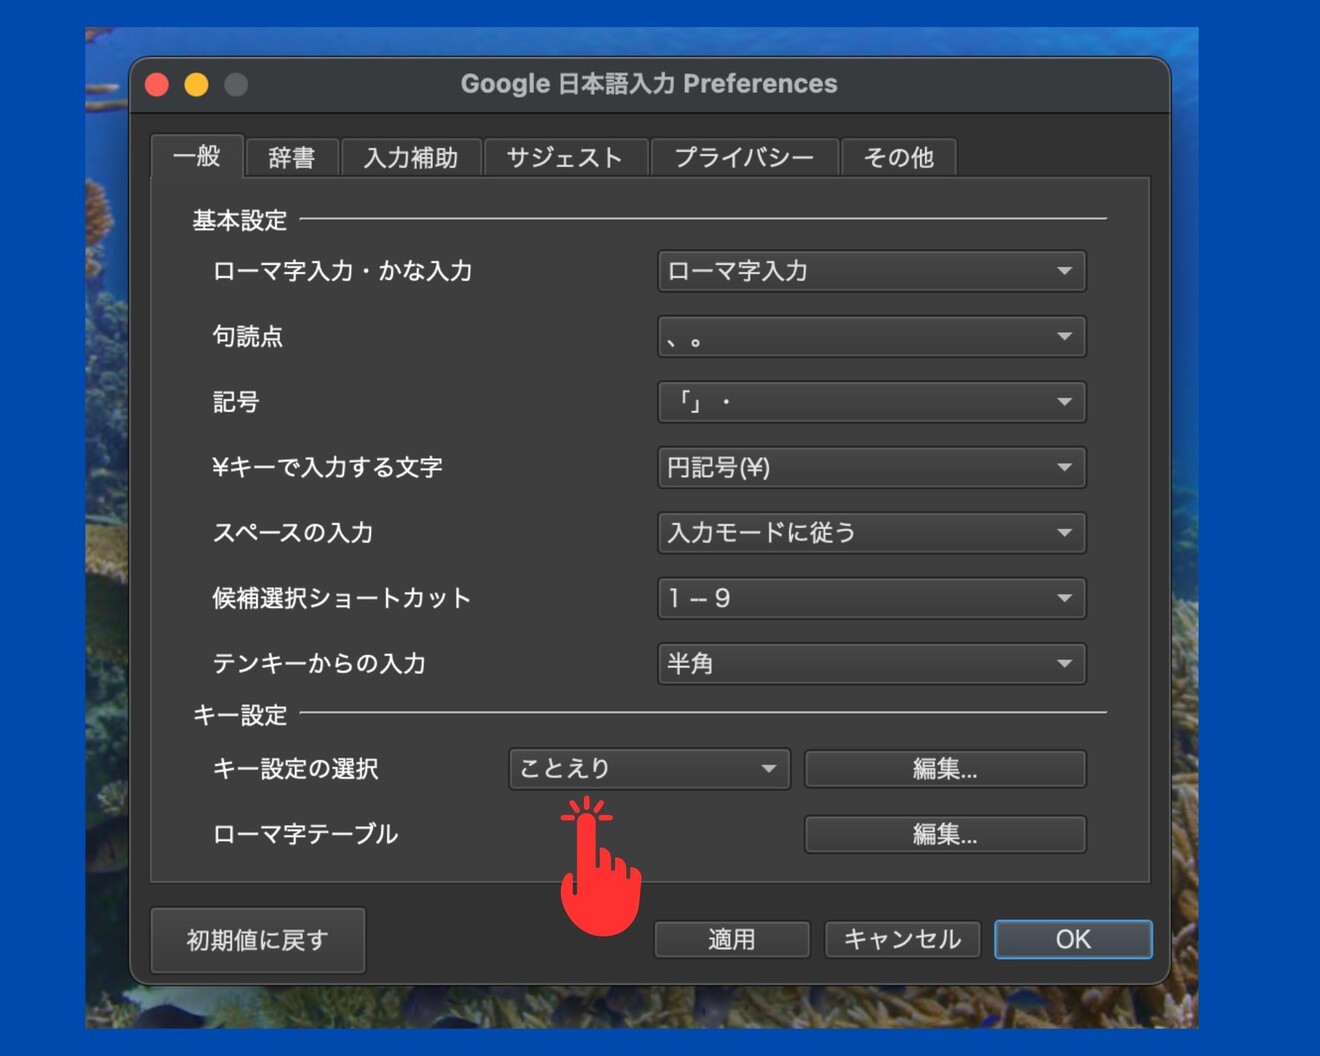Click the テンキーからの入力 label
Screen dimensions: 1320x1056
[319, 664]
